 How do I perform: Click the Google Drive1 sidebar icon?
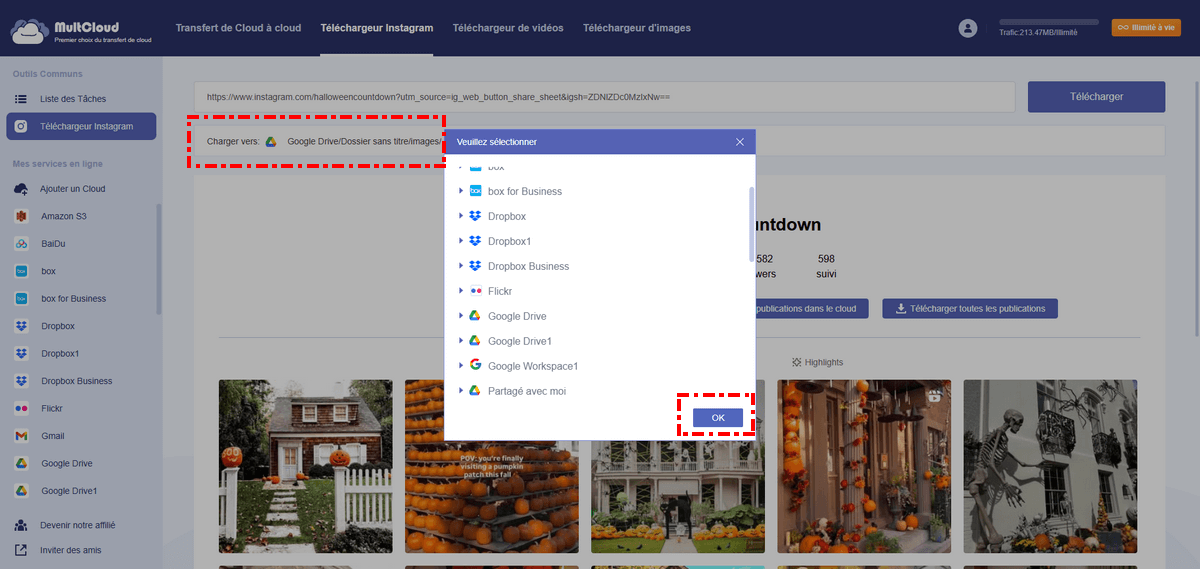pyautogui.click(x=21, y=491)
